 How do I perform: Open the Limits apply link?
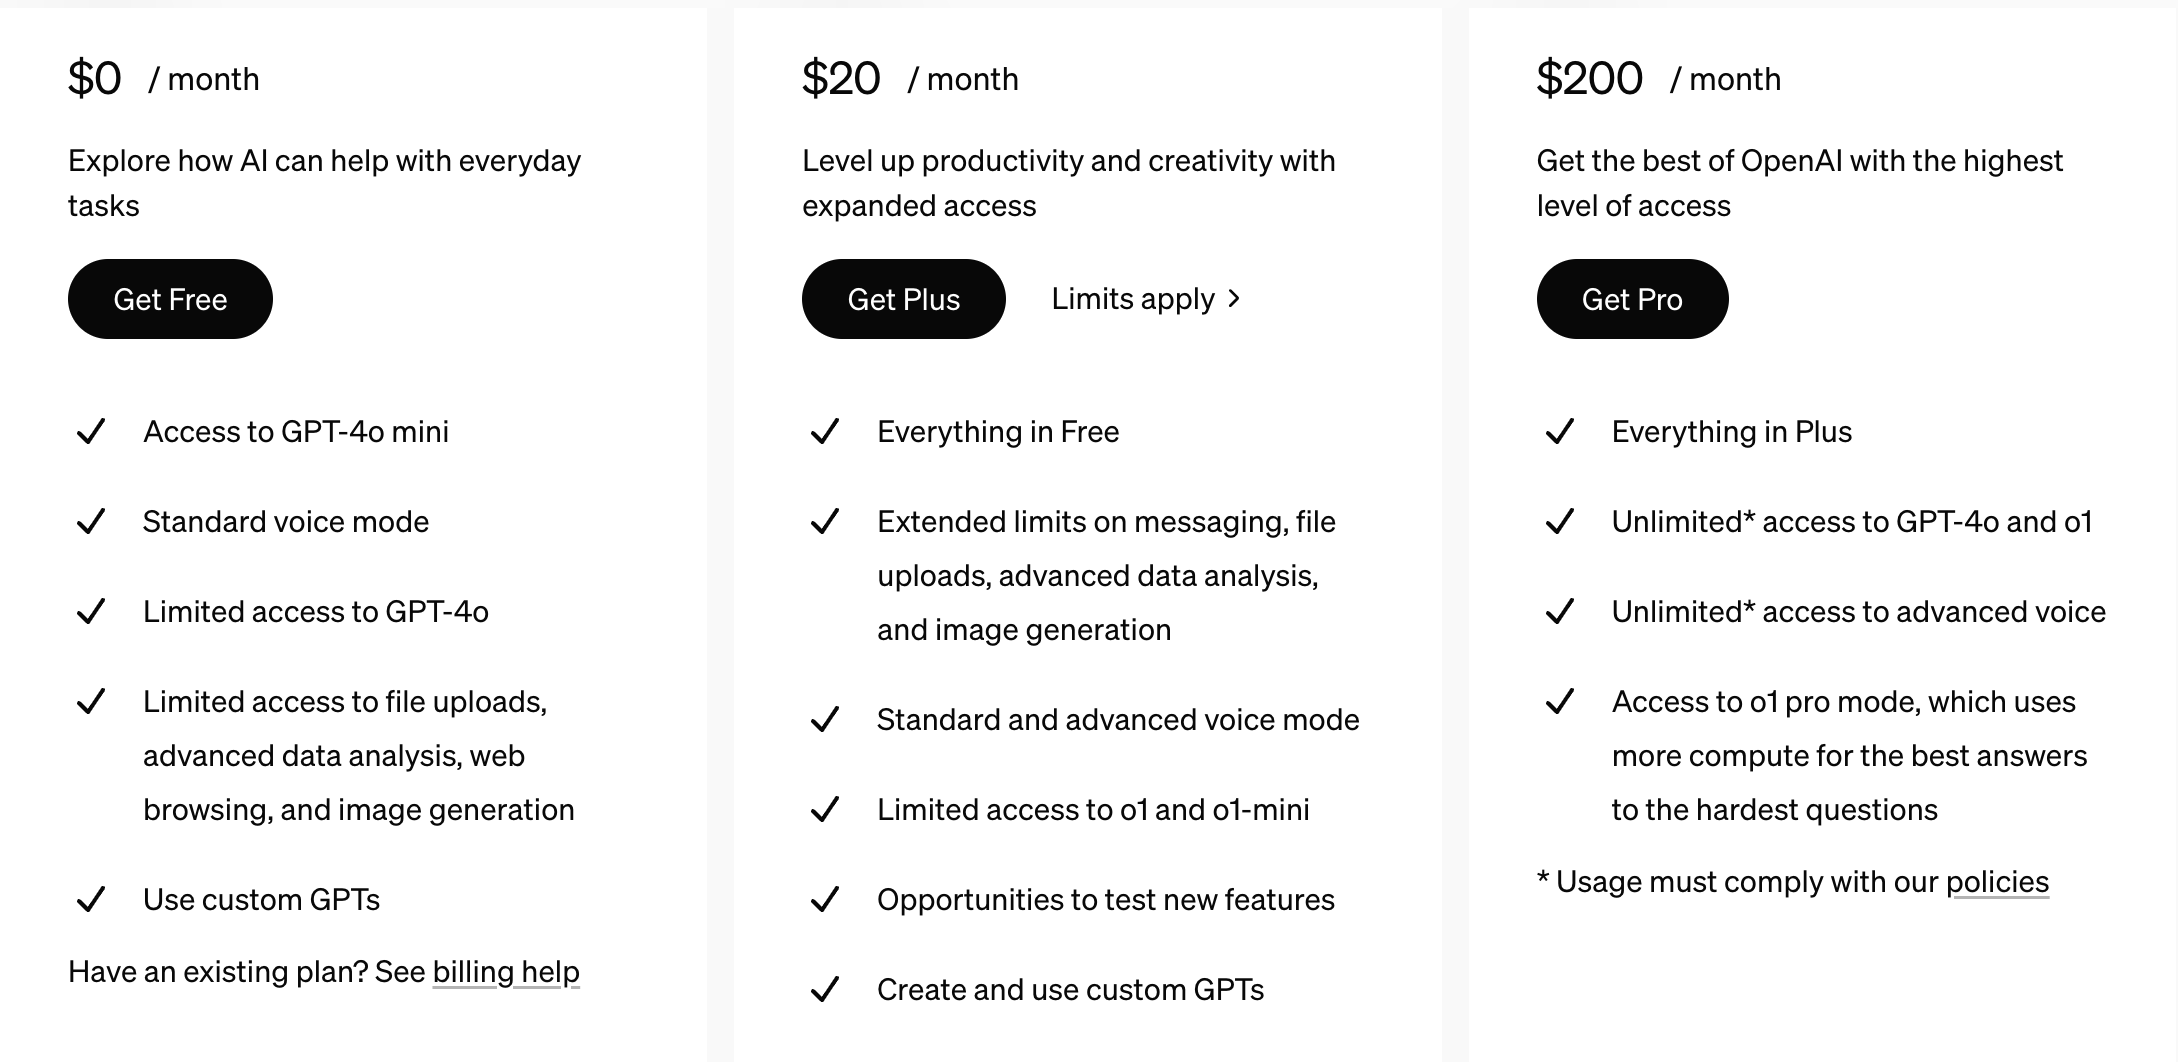coord(1133,299)
